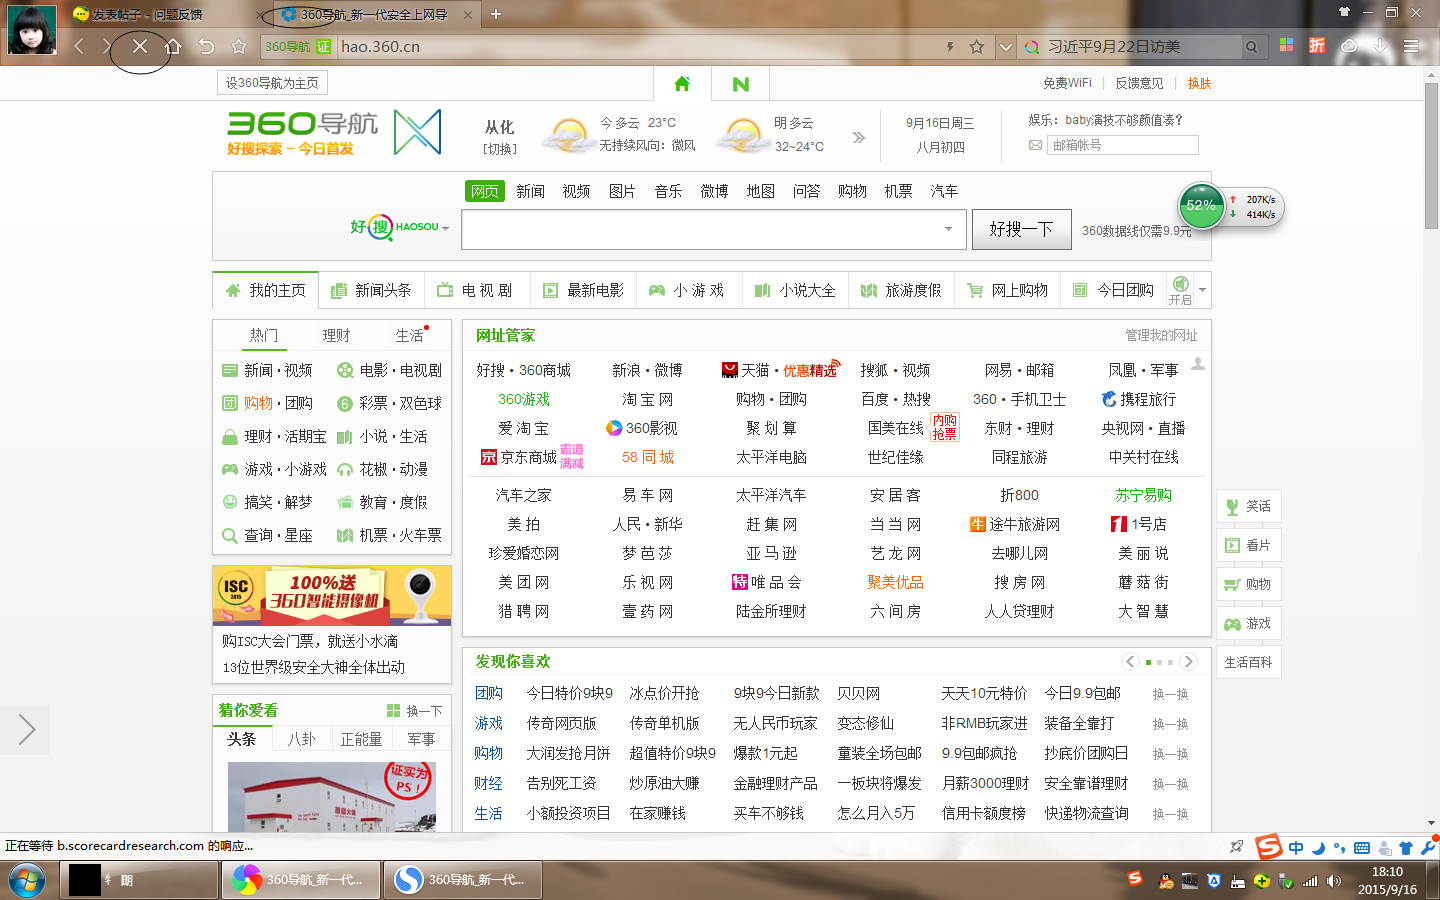Image resolution: width=1440 pixels, height=900 pixels.
Task: Open Windows Start button
Action: (x=27, y=881)
